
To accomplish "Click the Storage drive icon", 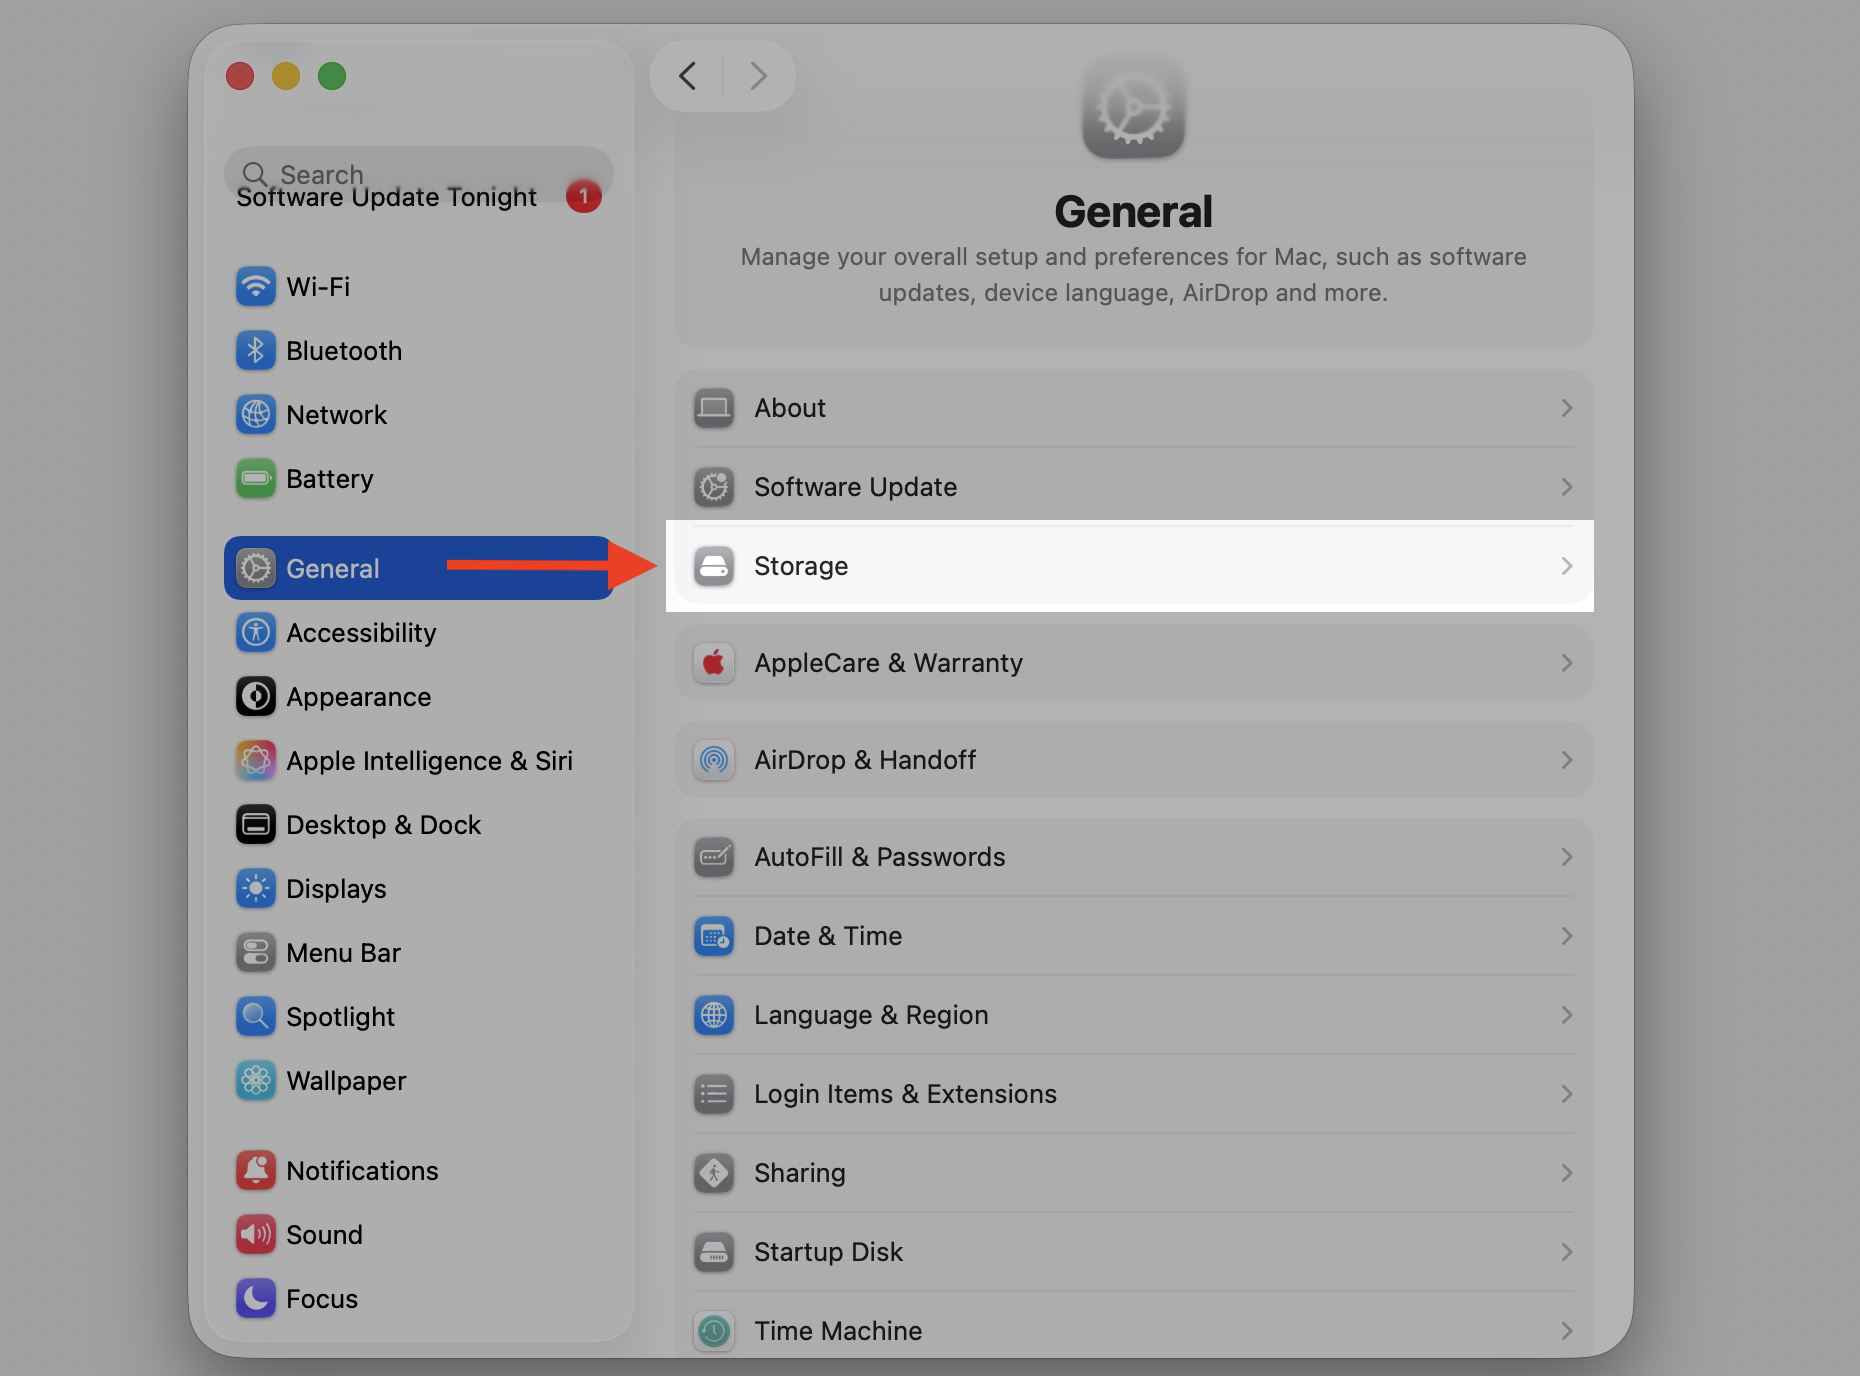I will point(714,566).
